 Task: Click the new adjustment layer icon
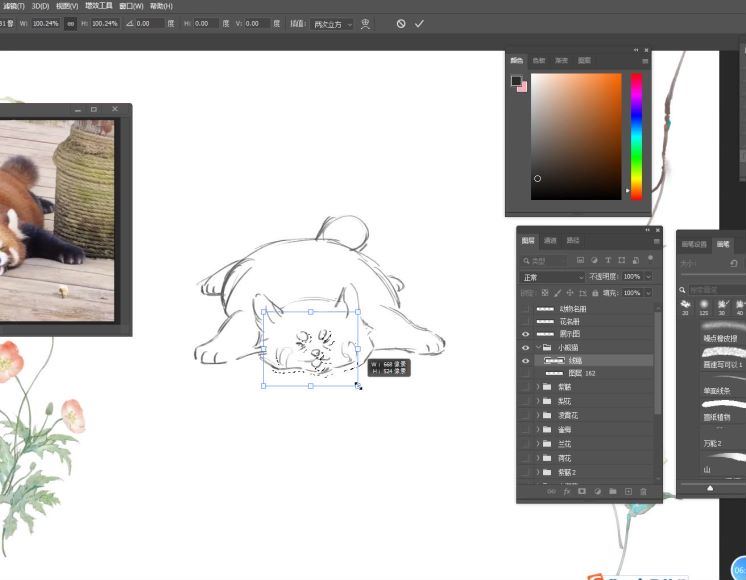[598, 492]
